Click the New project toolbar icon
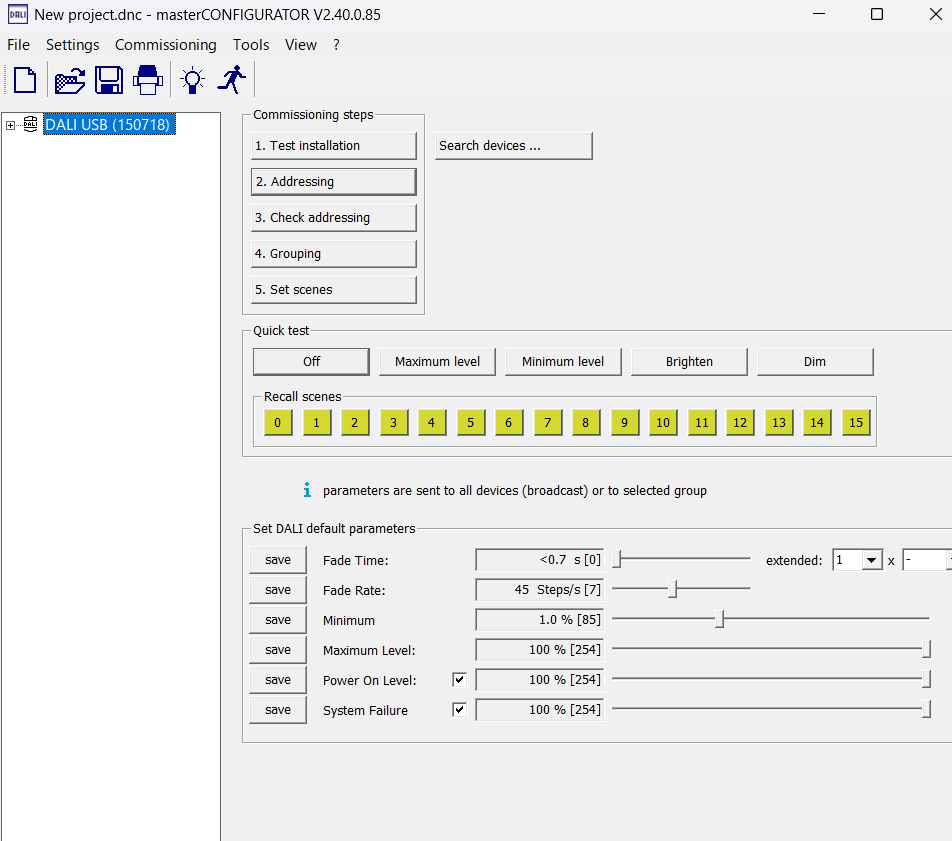 coord(25,80)
